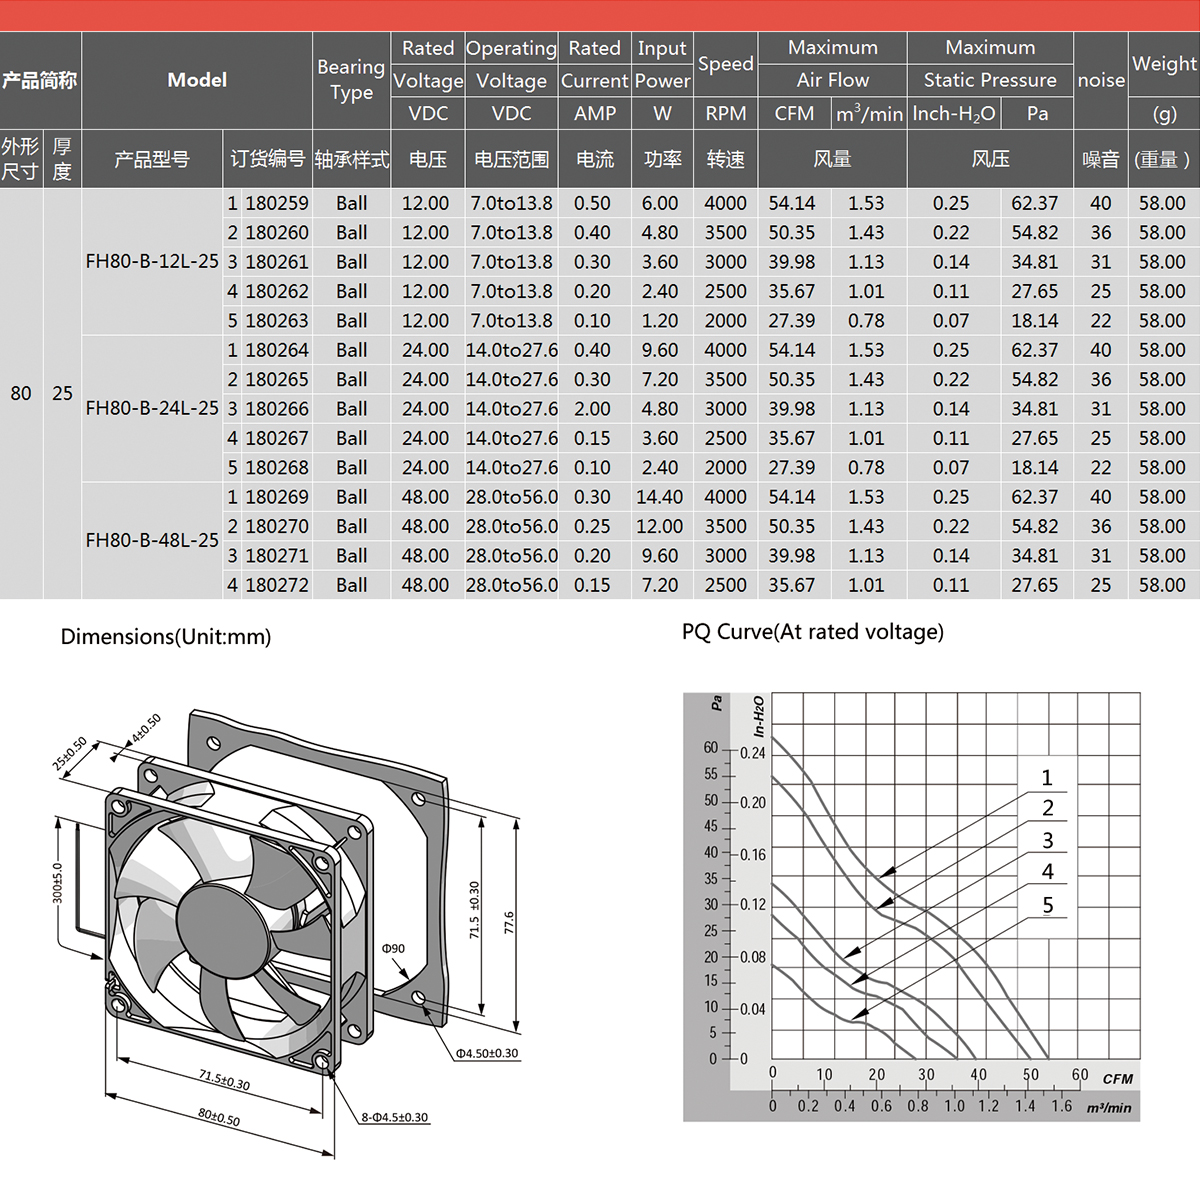Click model name FH80-B-12L-25
1200x1200 pixels.
click(152, 262)
